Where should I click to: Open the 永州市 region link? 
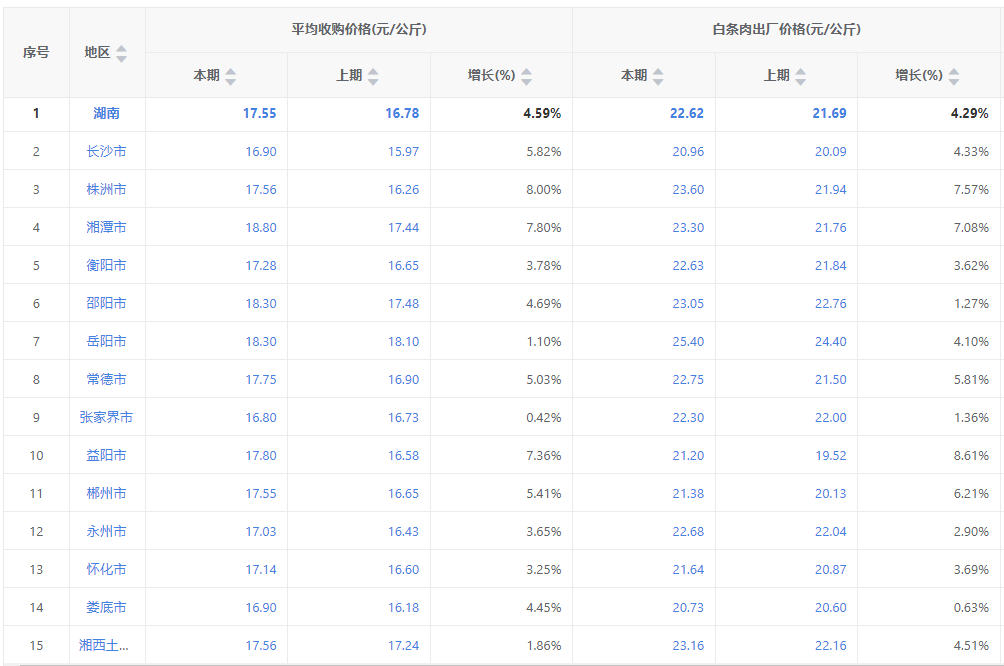[106, 532]
